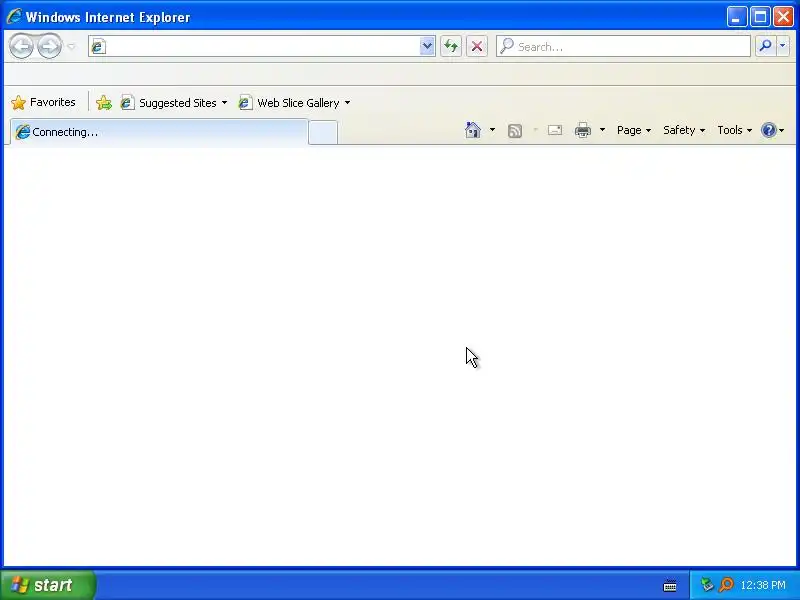
Task: Click inside the address bar field
Action: (x=262, y=46)
